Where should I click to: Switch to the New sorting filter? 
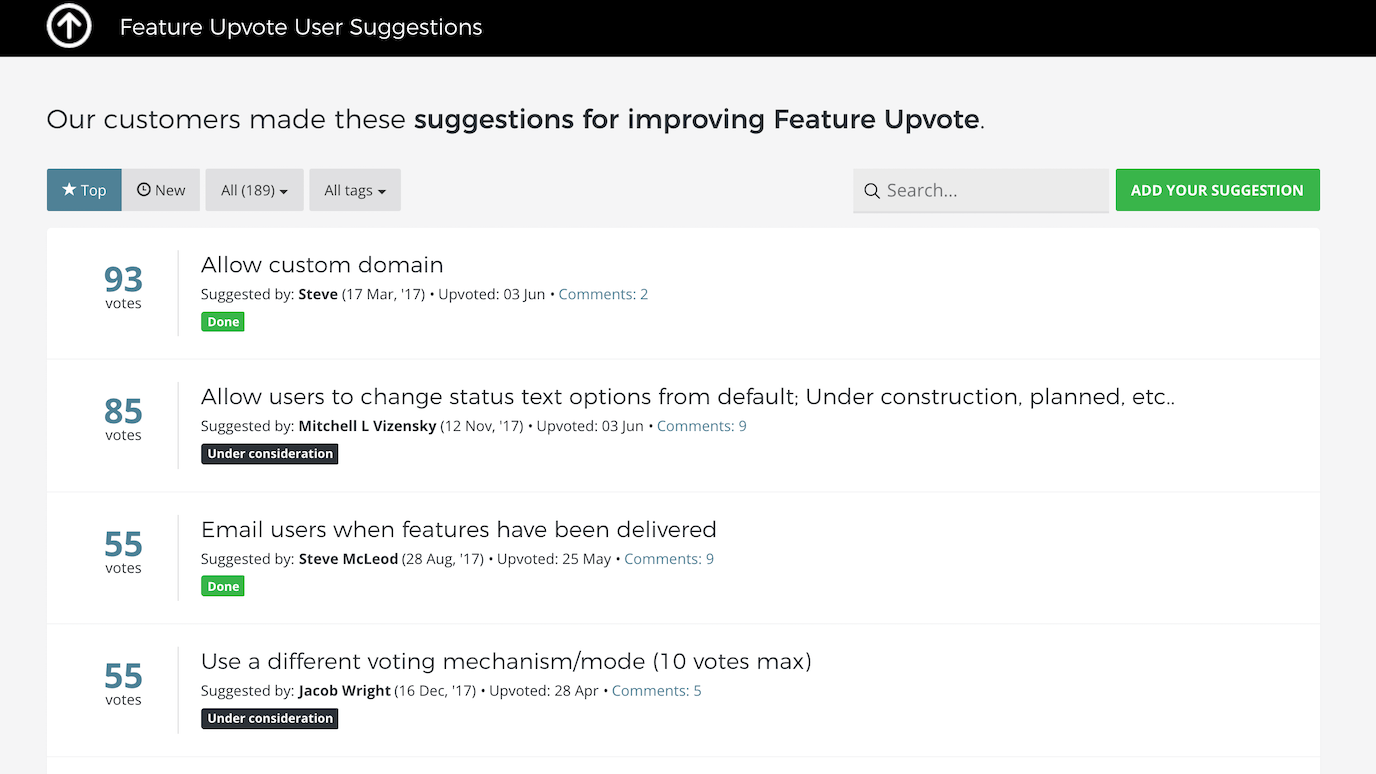pyautogui.click(x=161, y=189)
